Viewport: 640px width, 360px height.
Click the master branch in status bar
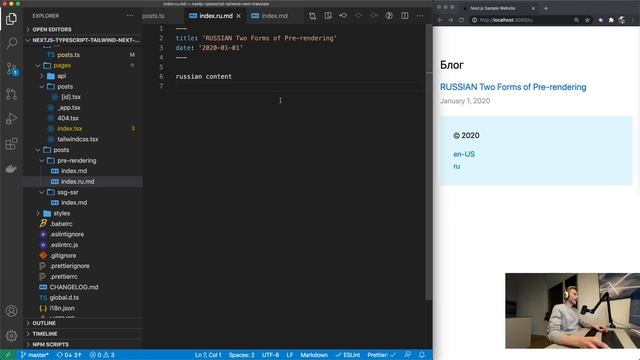tap(34, 355)
